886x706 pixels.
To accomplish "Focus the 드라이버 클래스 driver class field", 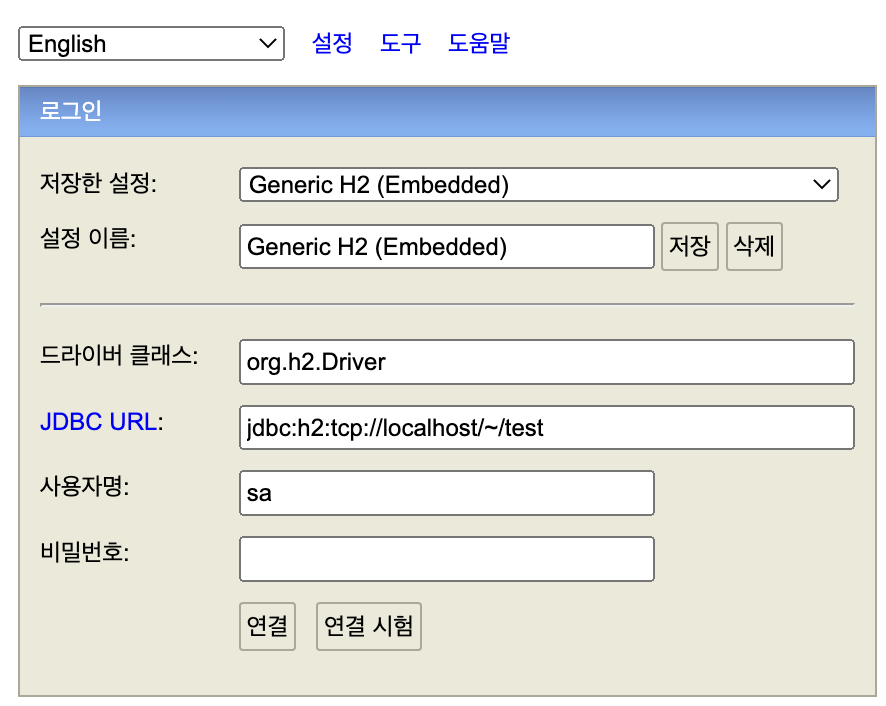I will click(x=546, y=362).
